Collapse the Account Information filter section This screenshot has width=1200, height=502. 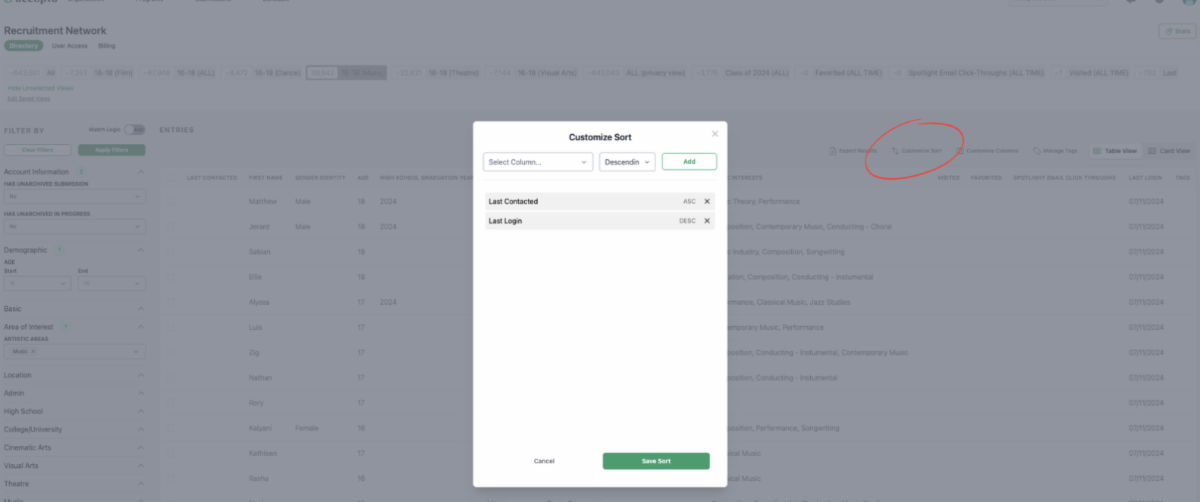tap(140, 172)
